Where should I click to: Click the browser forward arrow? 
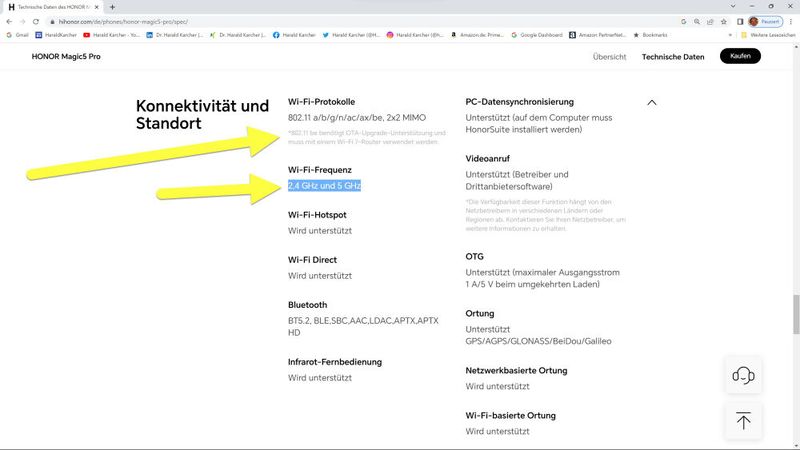[x=22, y=21]
